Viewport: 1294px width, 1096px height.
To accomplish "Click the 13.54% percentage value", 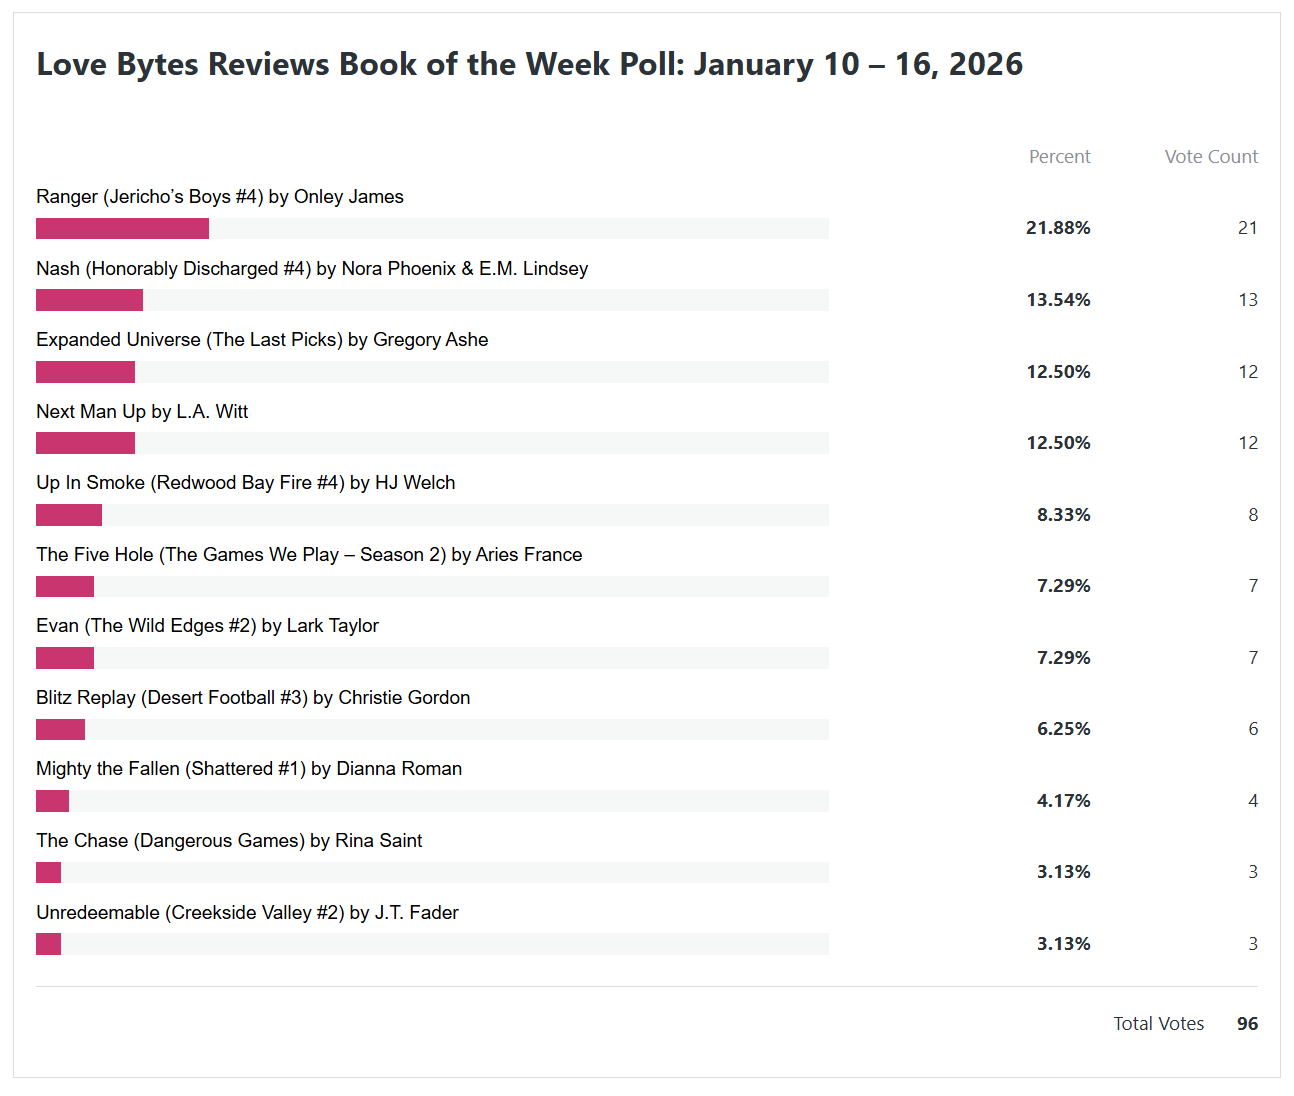I will pyautogui.click(x=1058, y=300).
